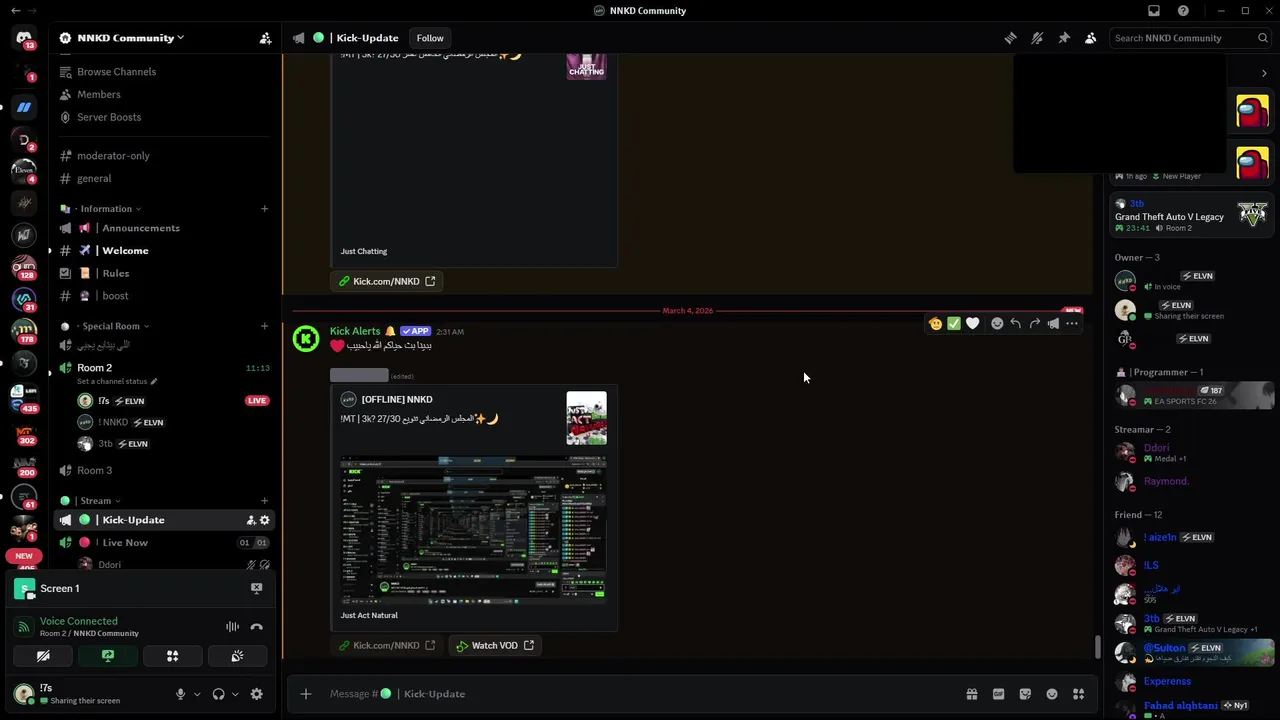Disconnect from voice with hang-up icon

pyautogui.click(x=256, y=627)
